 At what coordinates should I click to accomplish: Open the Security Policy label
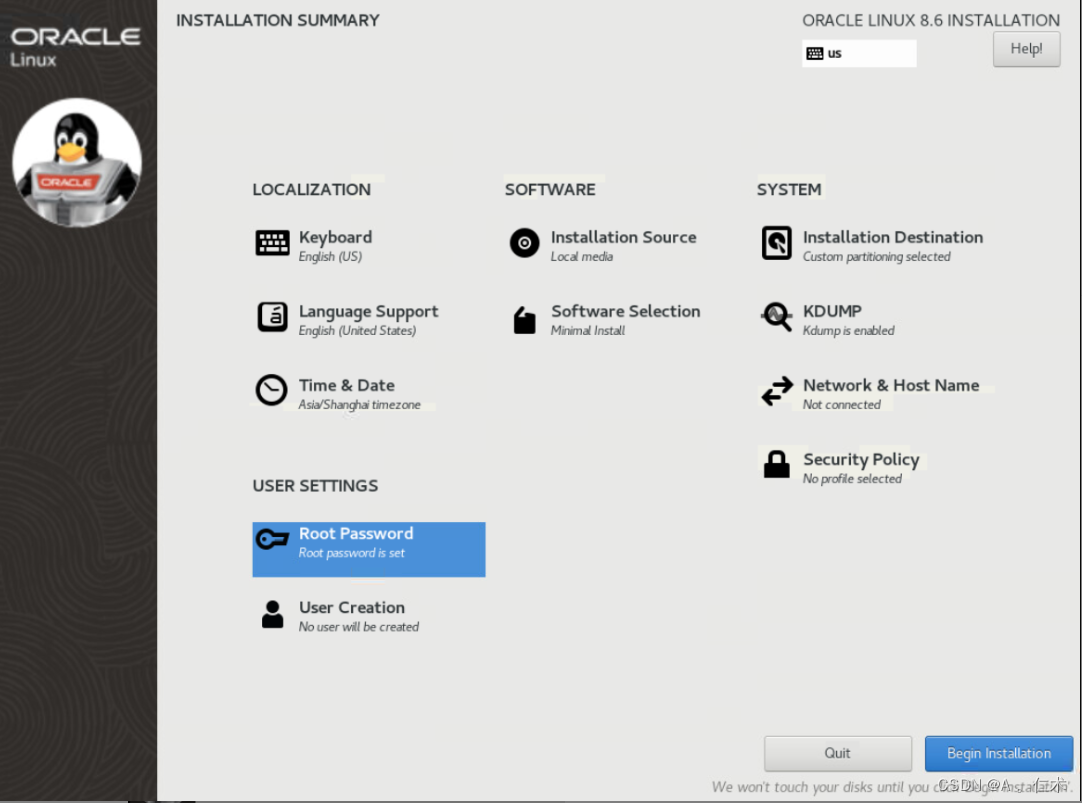click(861, 459)
